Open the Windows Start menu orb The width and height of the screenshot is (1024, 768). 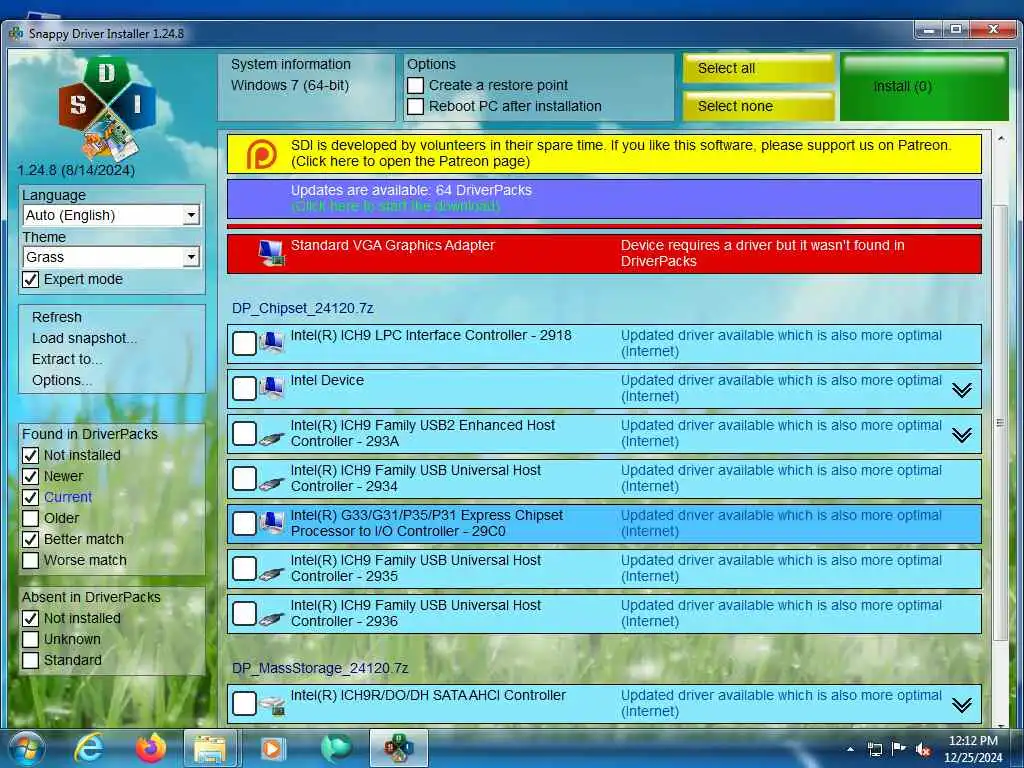pos(27,748)
